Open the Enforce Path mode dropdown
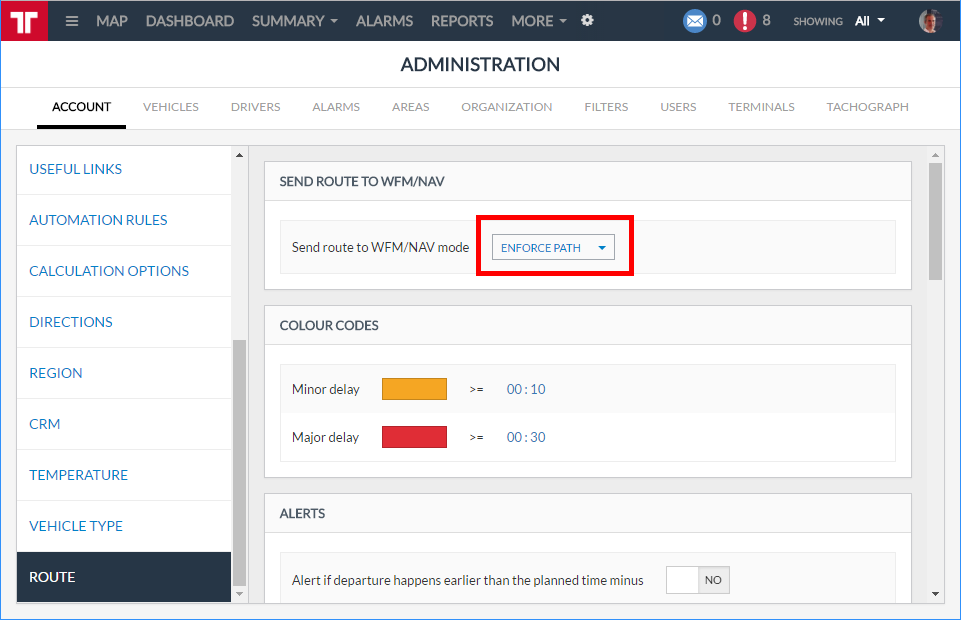The width and height of the screenshot is (961, 620). (553, 248)
